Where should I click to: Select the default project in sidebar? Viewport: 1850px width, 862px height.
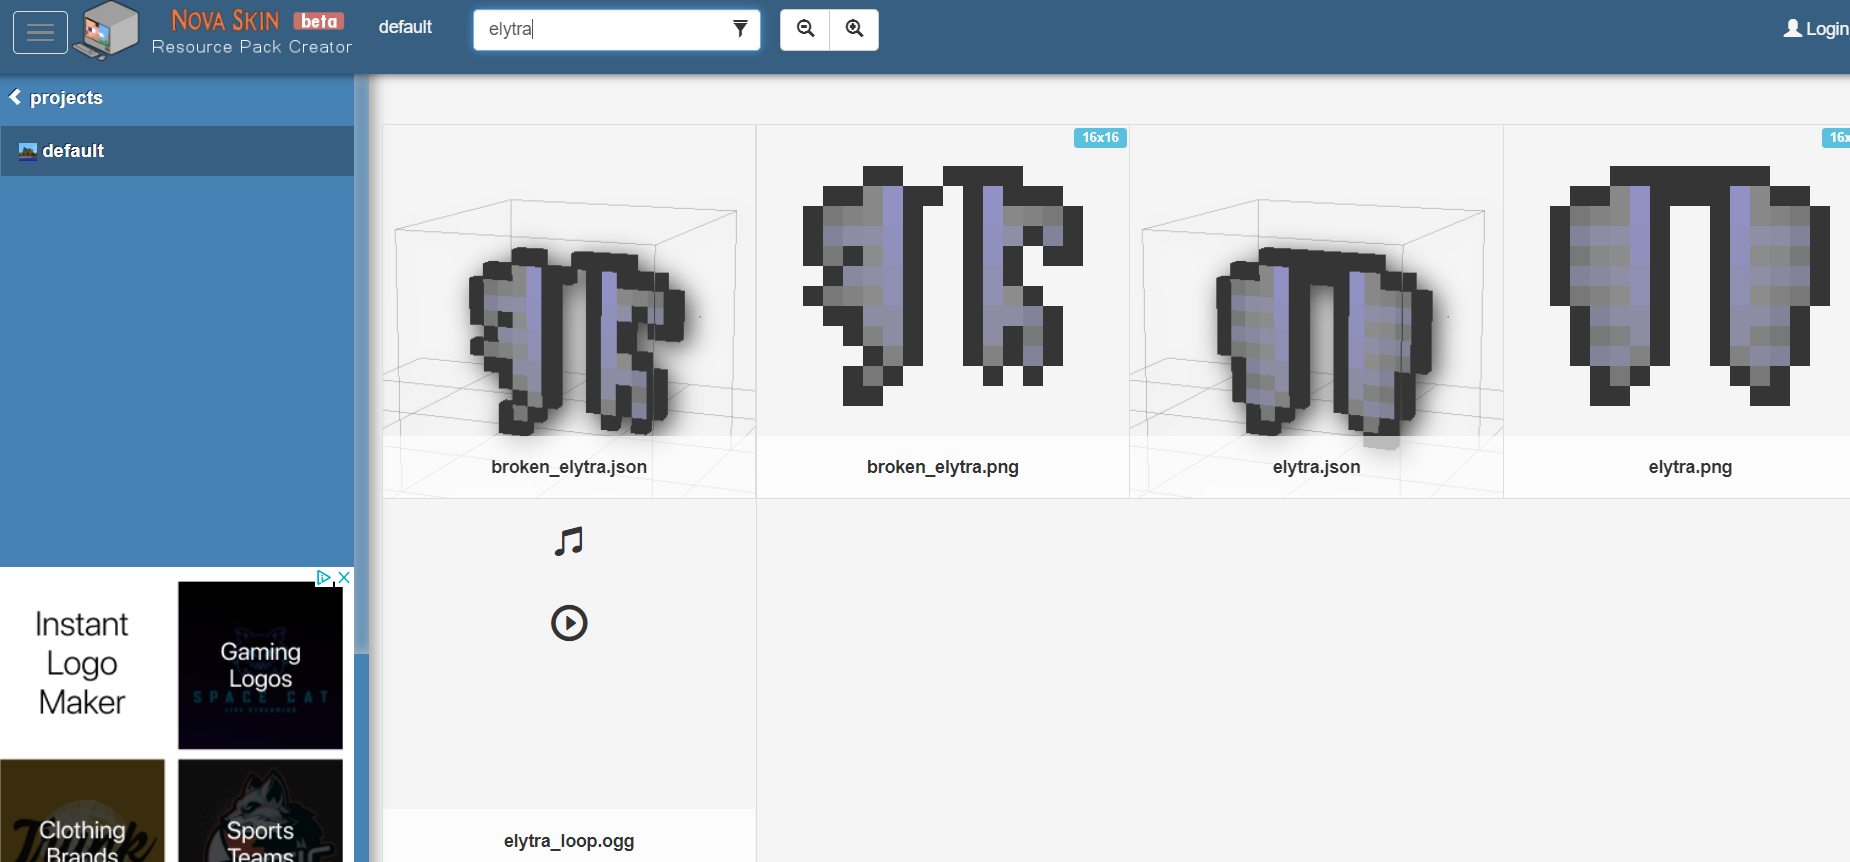73,151
